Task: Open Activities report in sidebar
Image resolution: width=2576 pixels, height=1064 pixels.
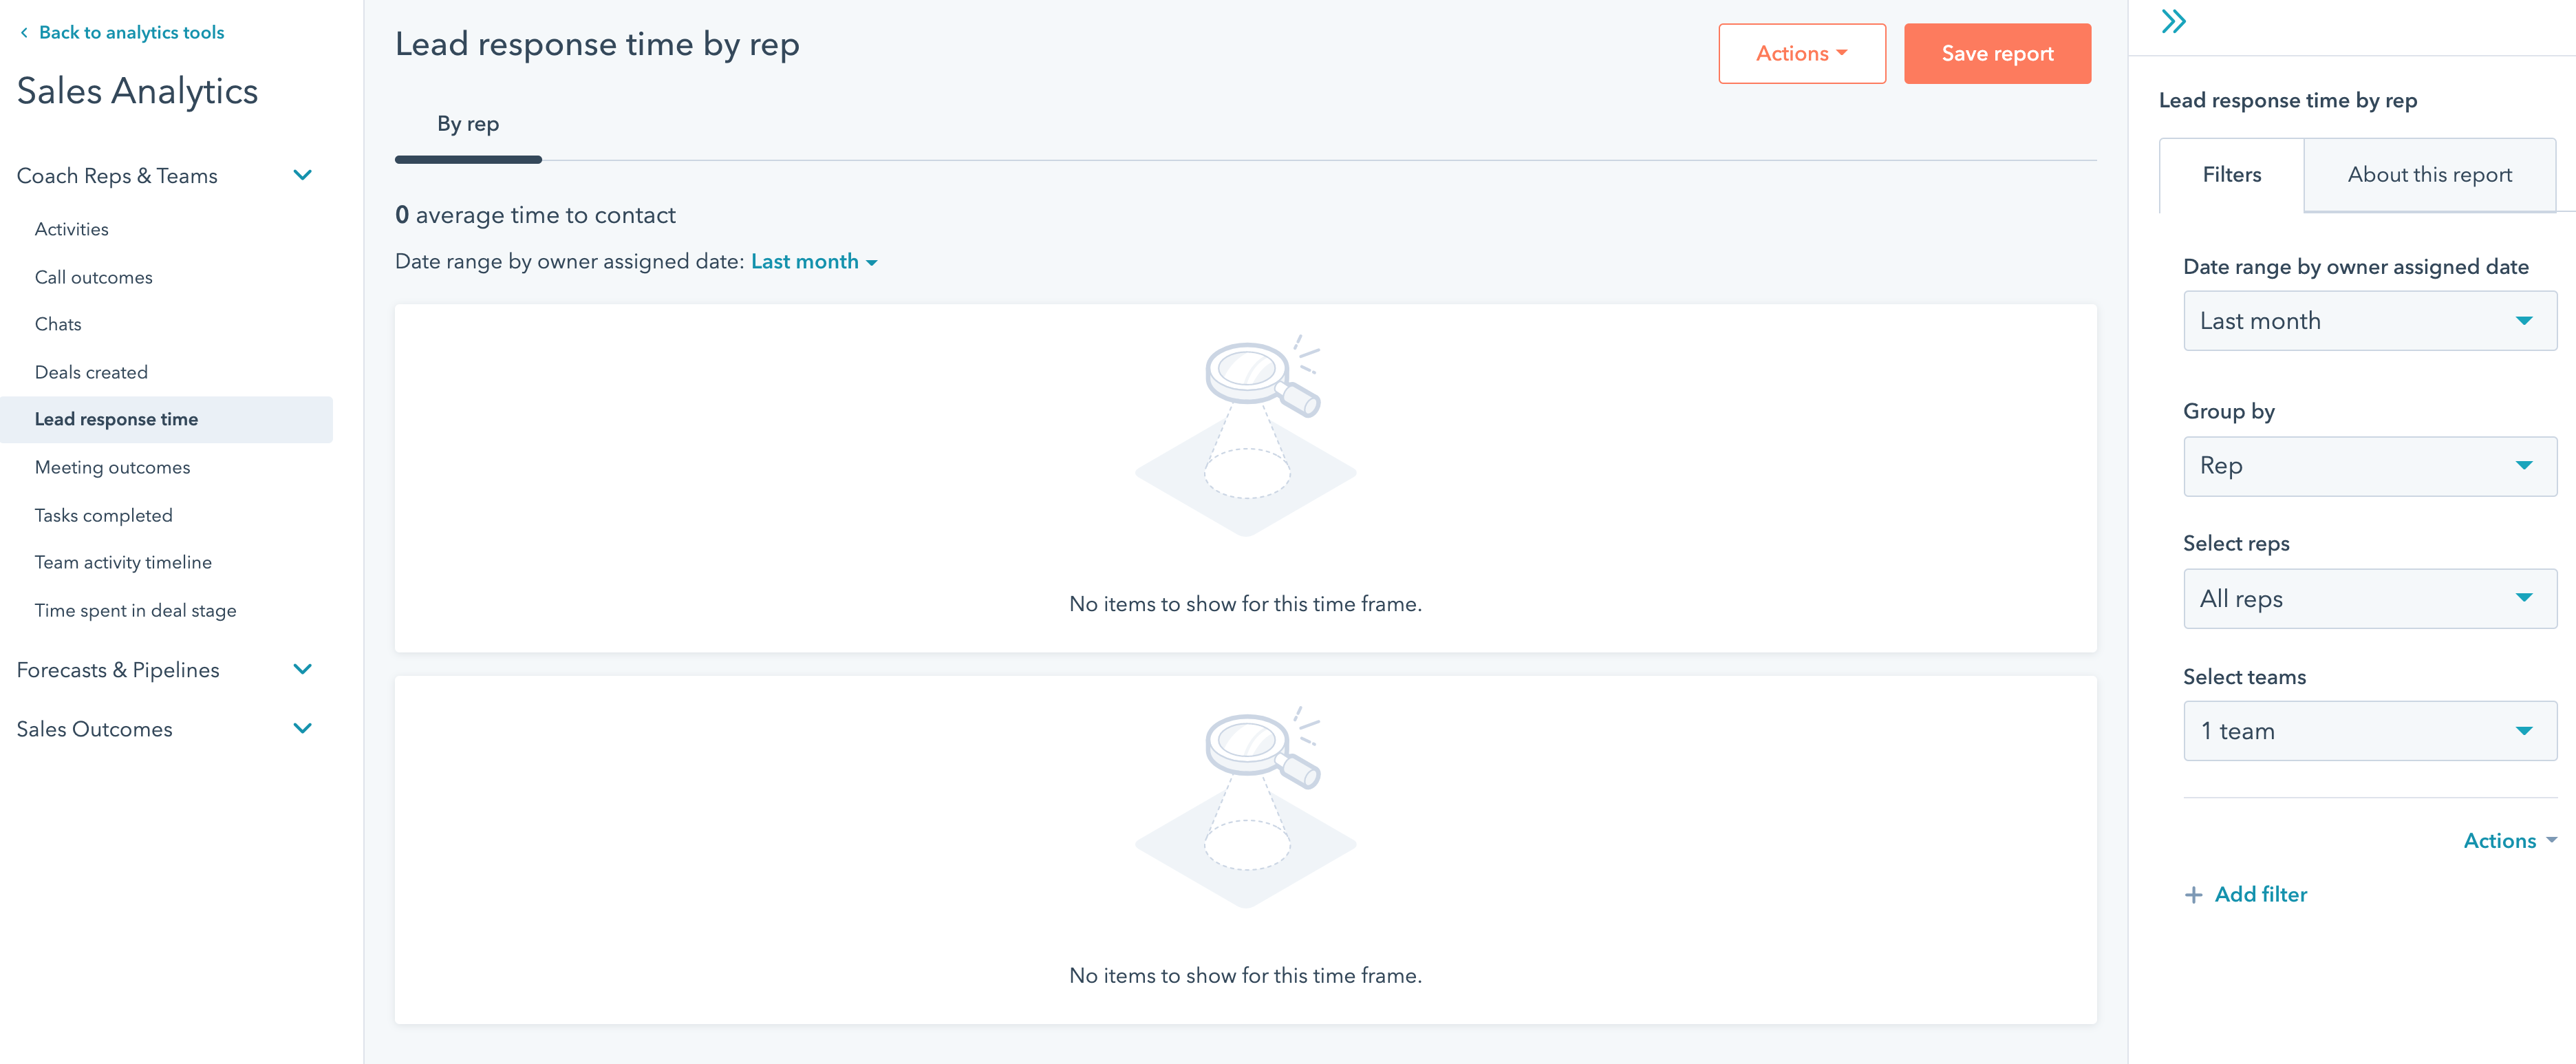Action: click(x=72, y=229)
